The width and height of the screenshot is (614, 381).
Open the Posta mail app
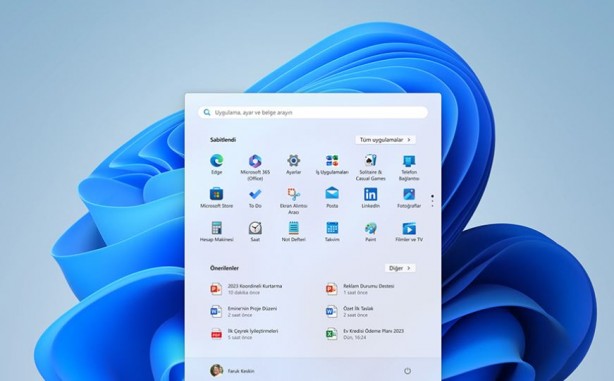point(332,194)
